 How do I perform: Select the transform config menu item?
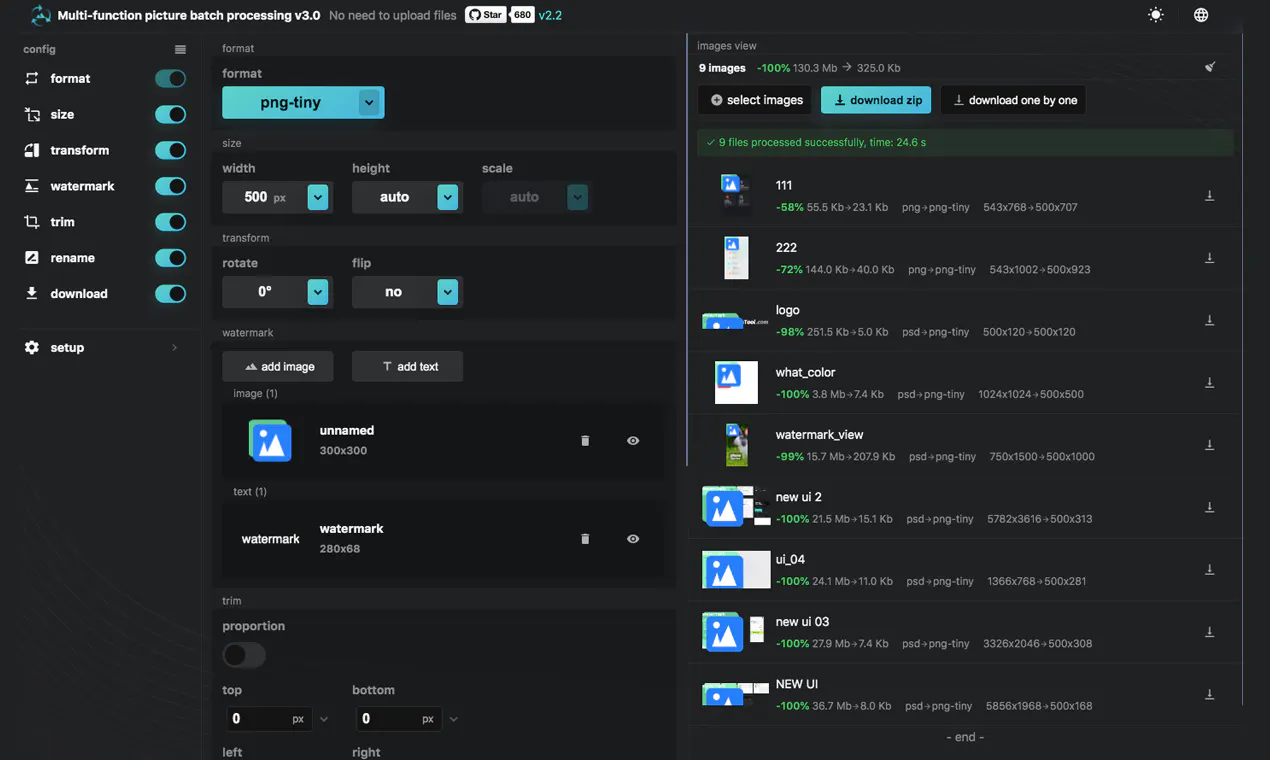(x=80, y=150)
